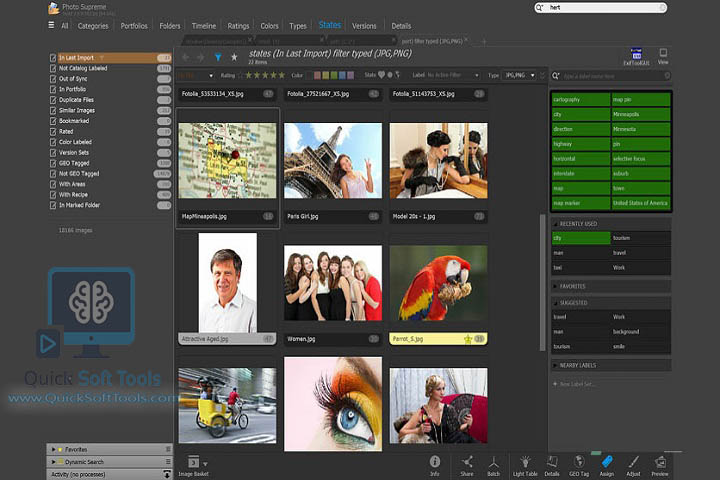The height and width of the screenshot is (480, 720).
Task: Click the heart state filter icon
Action: [381, 75]
